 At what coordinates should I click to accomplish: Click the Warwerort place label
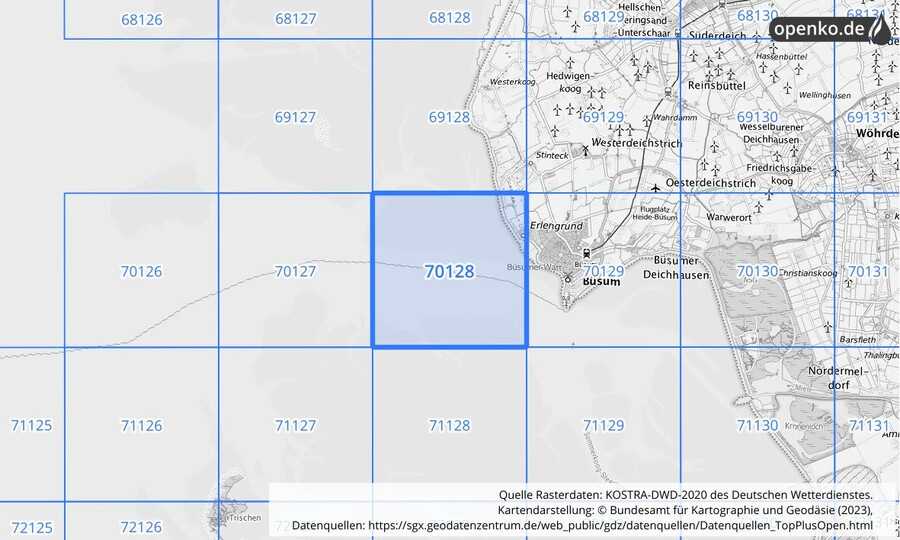(x=728, y=217)
